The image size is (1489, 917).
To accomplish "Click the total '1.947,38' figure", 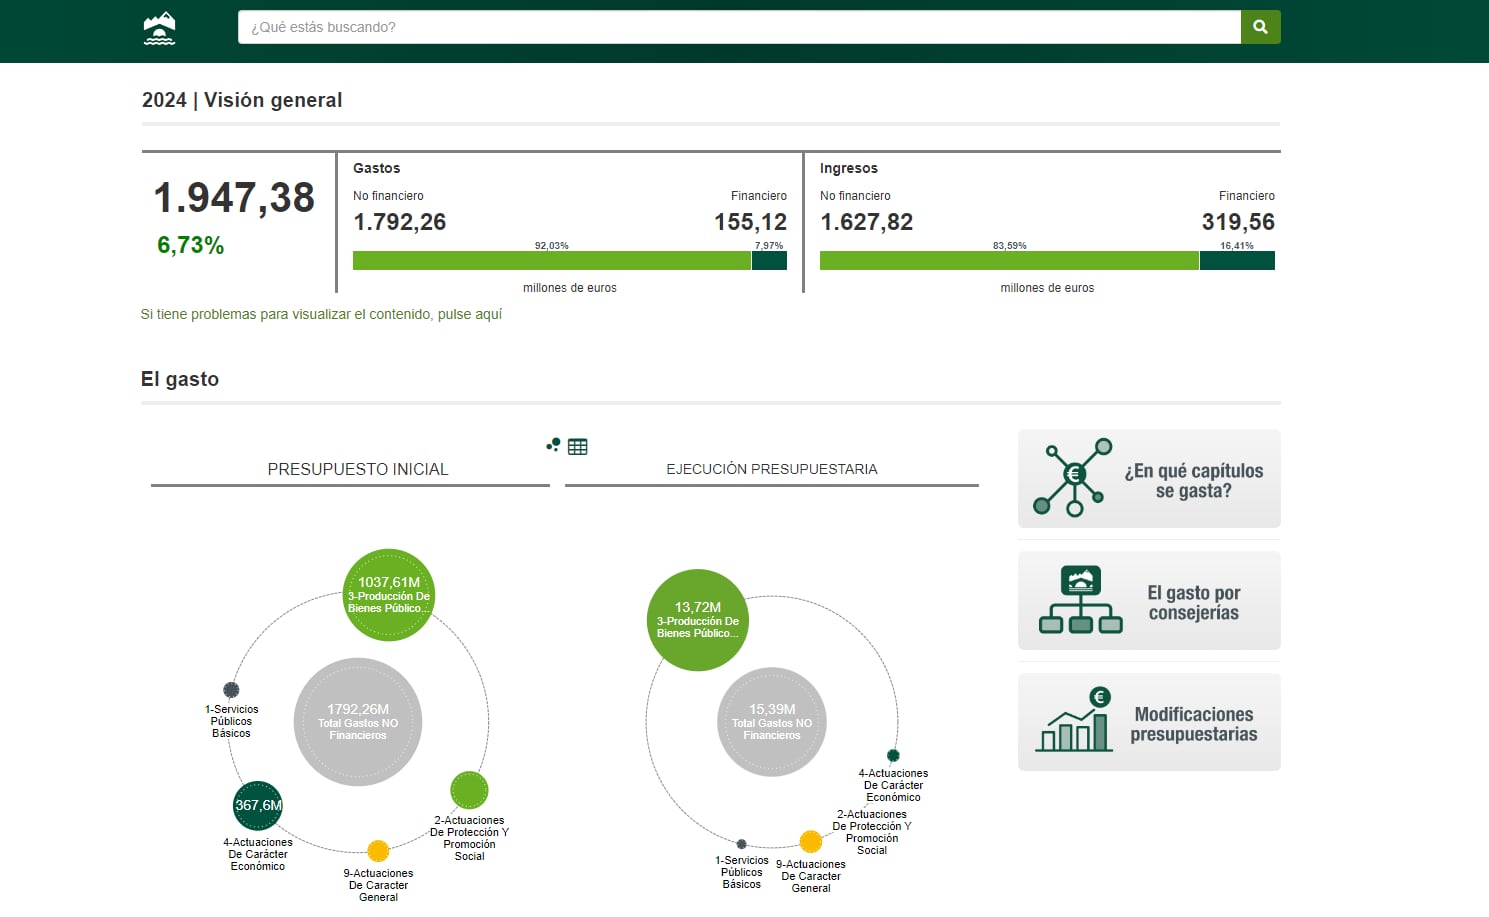I will [234, 198].
